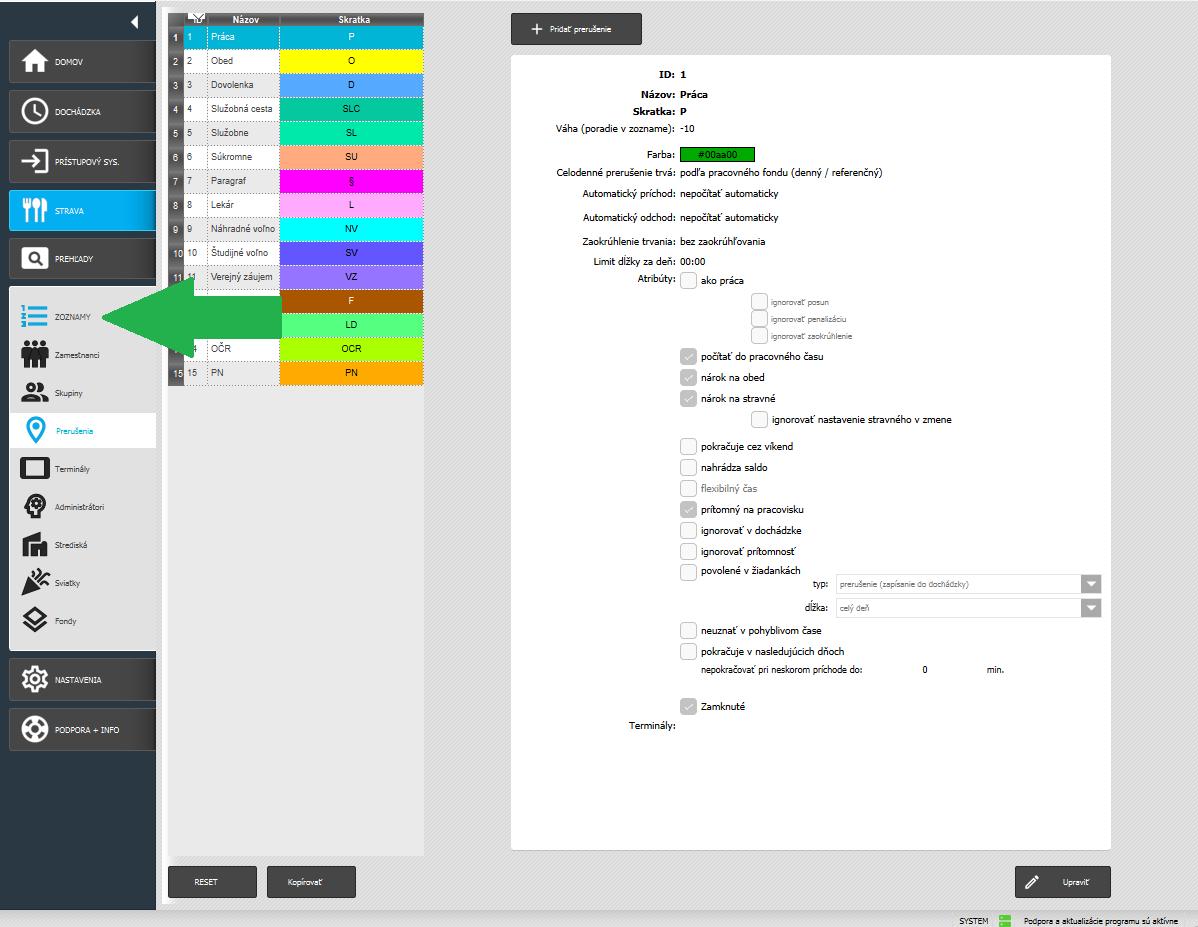This screenshot has width=1198, height=927.
Task: Open the 'typ' prerušenie dropdown
Action: coord(1091,584)
